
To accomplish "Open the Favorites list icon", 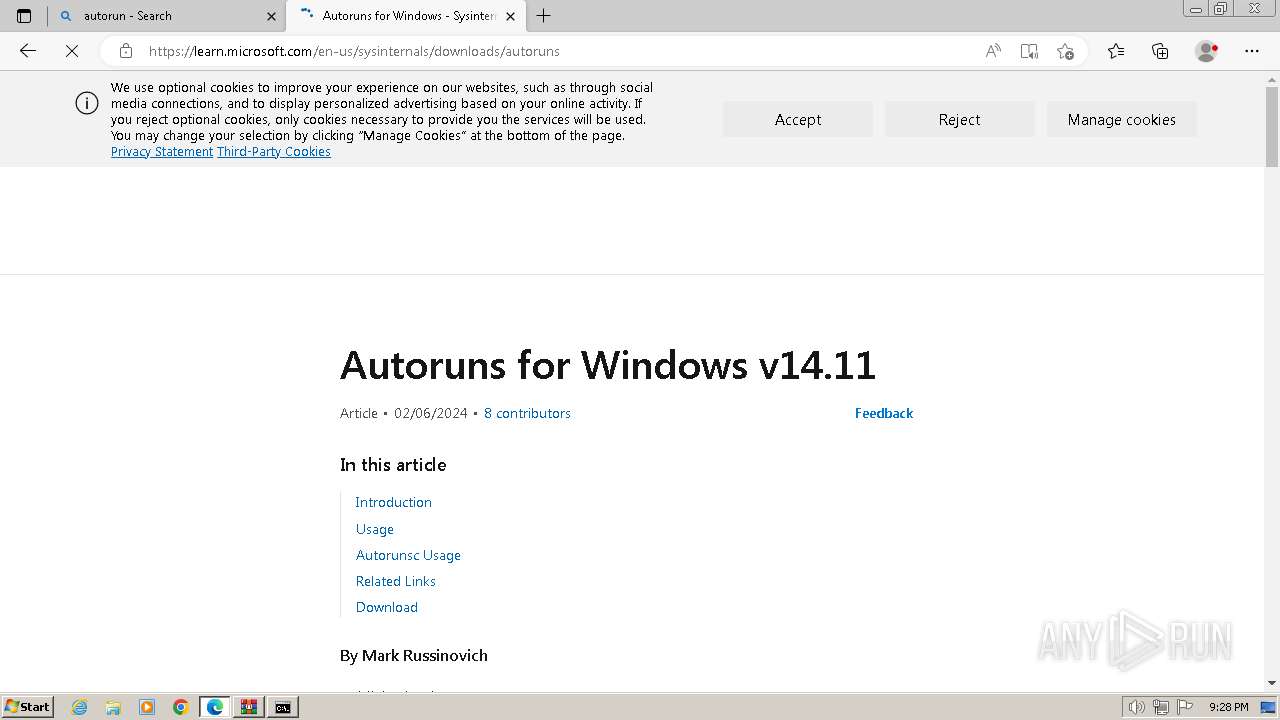I will point(1116,51).
